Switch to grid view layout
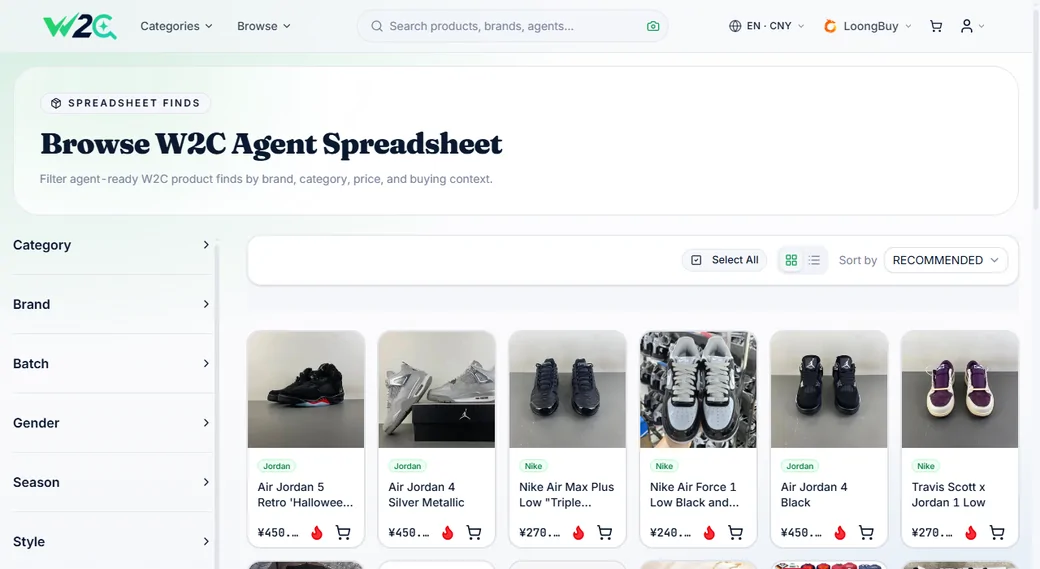Viewport: 1040px width, 569px height. (x=791, y=260)
